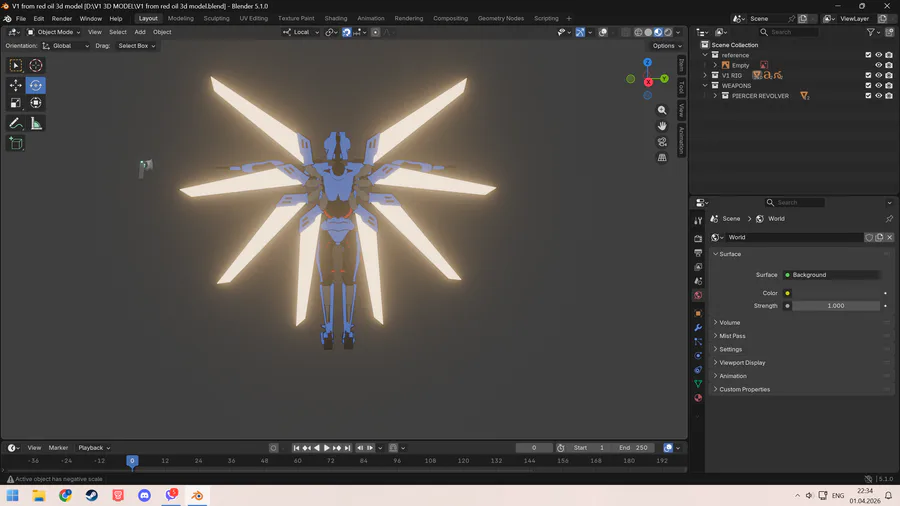Switch to the Geometry Nodes workspace tab

pyautogui.click(x=501, y=18)
